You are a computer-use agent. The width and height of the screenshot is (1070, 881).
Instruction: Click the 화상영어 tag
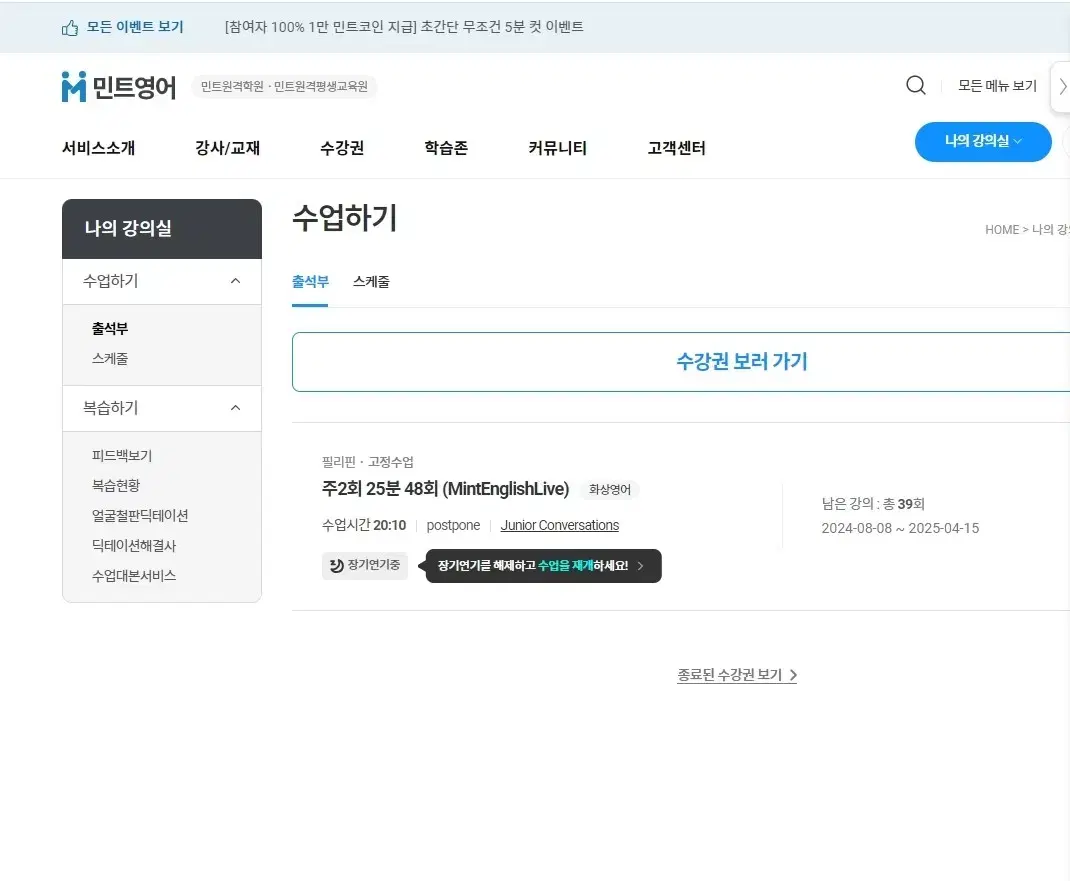pos(609,490)
